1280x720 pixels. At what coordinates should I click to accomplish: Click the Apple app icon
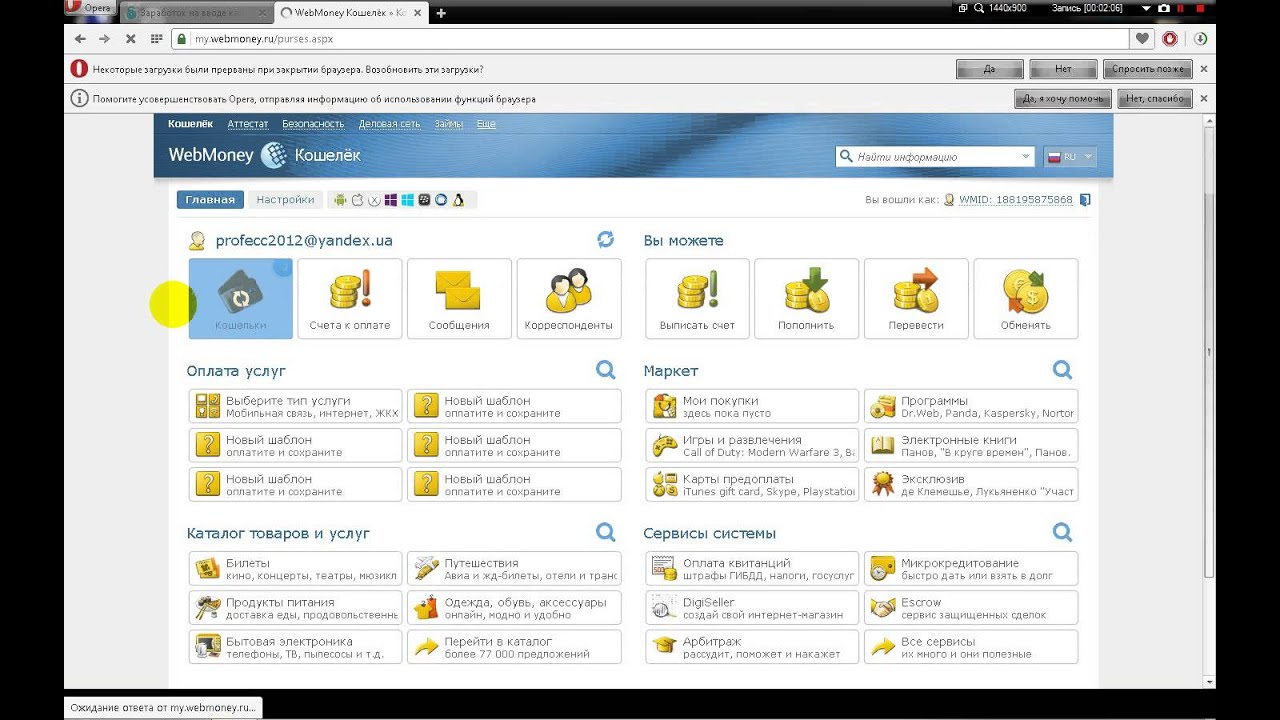[x=357, y=200]
